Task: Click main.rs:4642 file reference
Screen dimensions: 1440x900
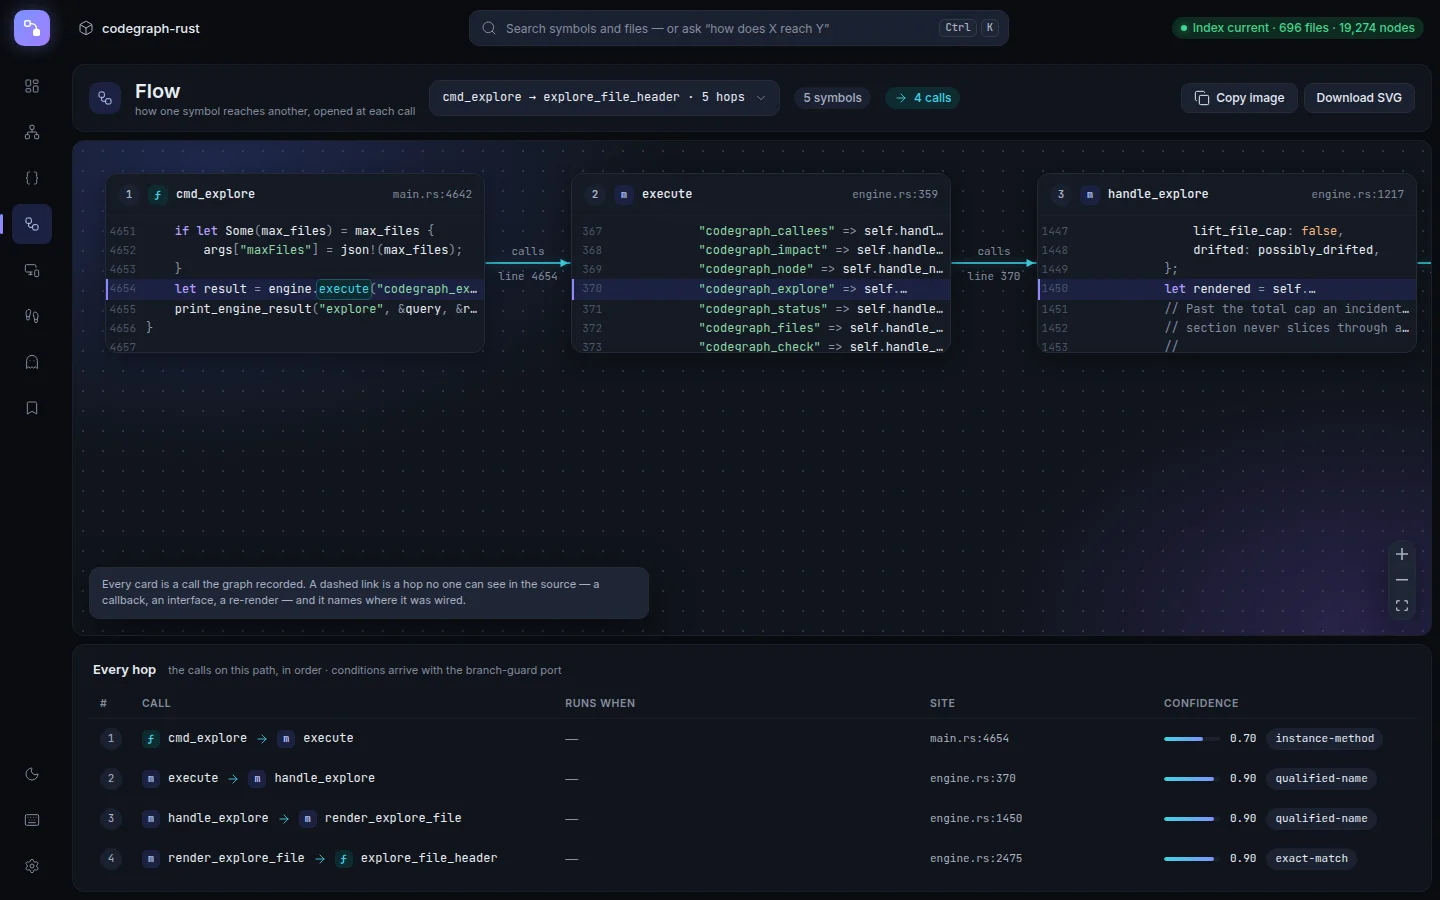Action: [x=432, y=195]
